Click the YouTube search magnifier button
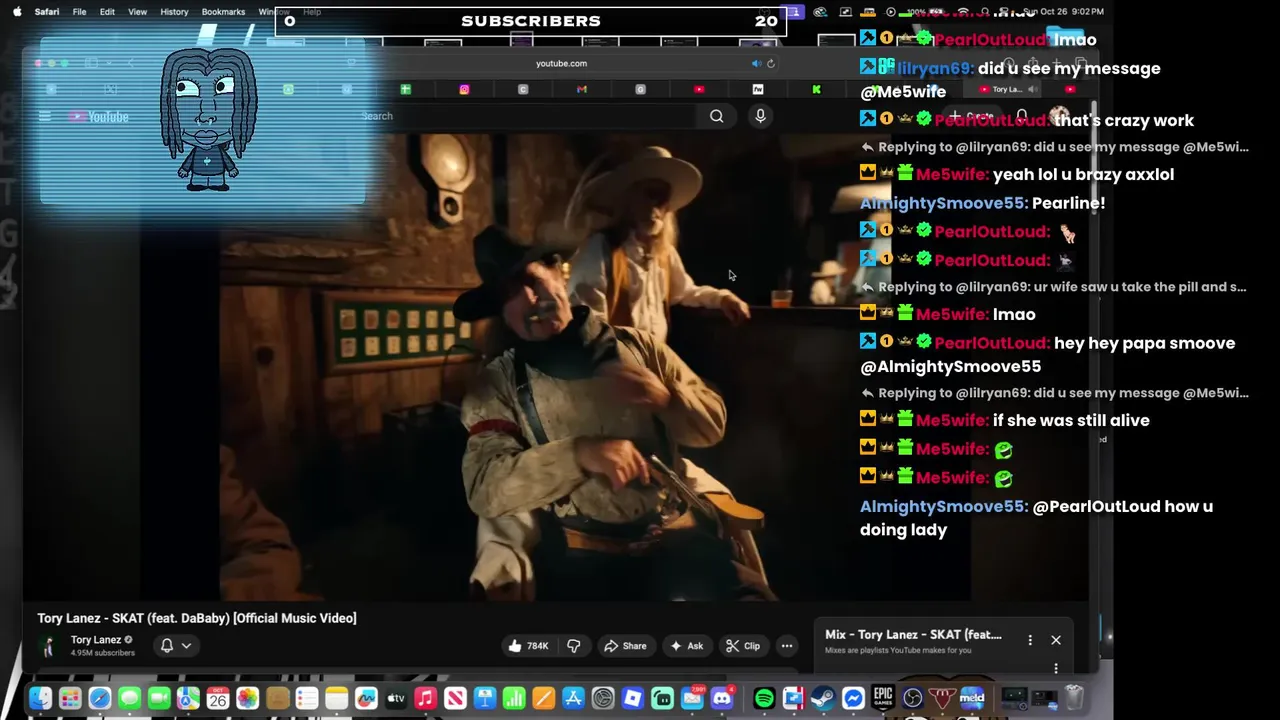The height and width of the screenshot is (720, 1280). click(717, 116)
